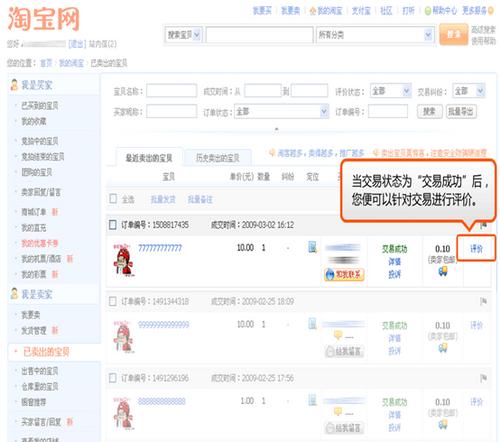Image resolution: width=500 pixels, height=442 pixels.
Task: Open 支付宝 in top navigation
Action: pyautogui.click(x=361, y=11)
